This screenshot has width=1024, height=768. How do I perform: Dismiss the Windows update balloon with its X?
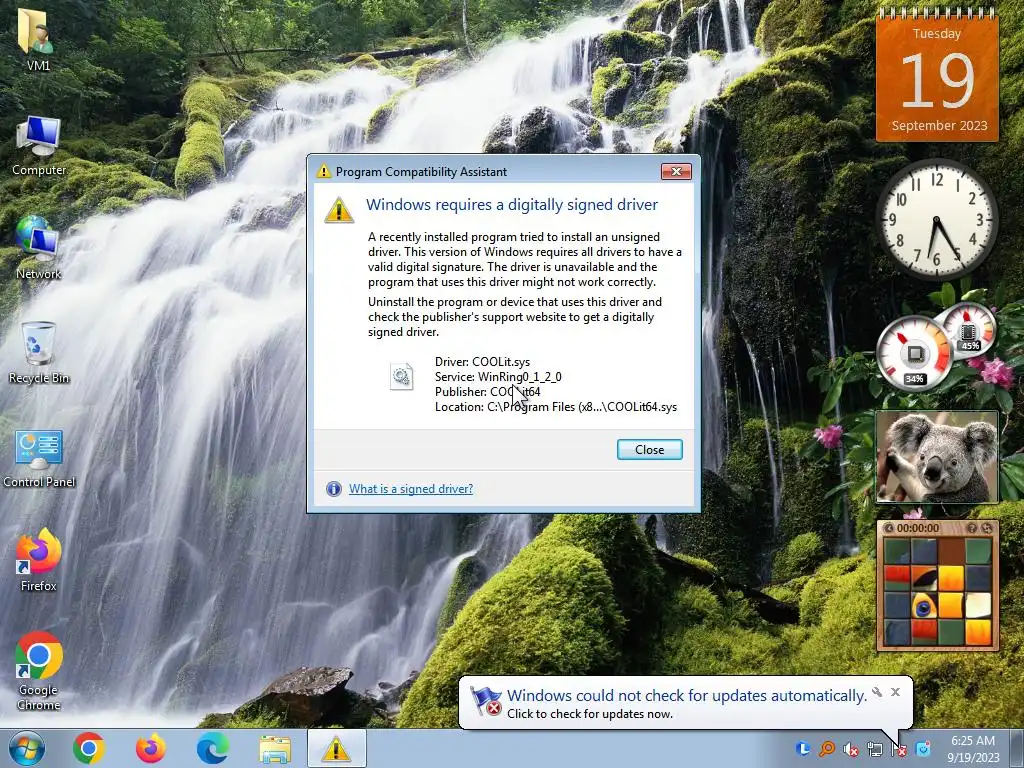(x=895, y=692)
